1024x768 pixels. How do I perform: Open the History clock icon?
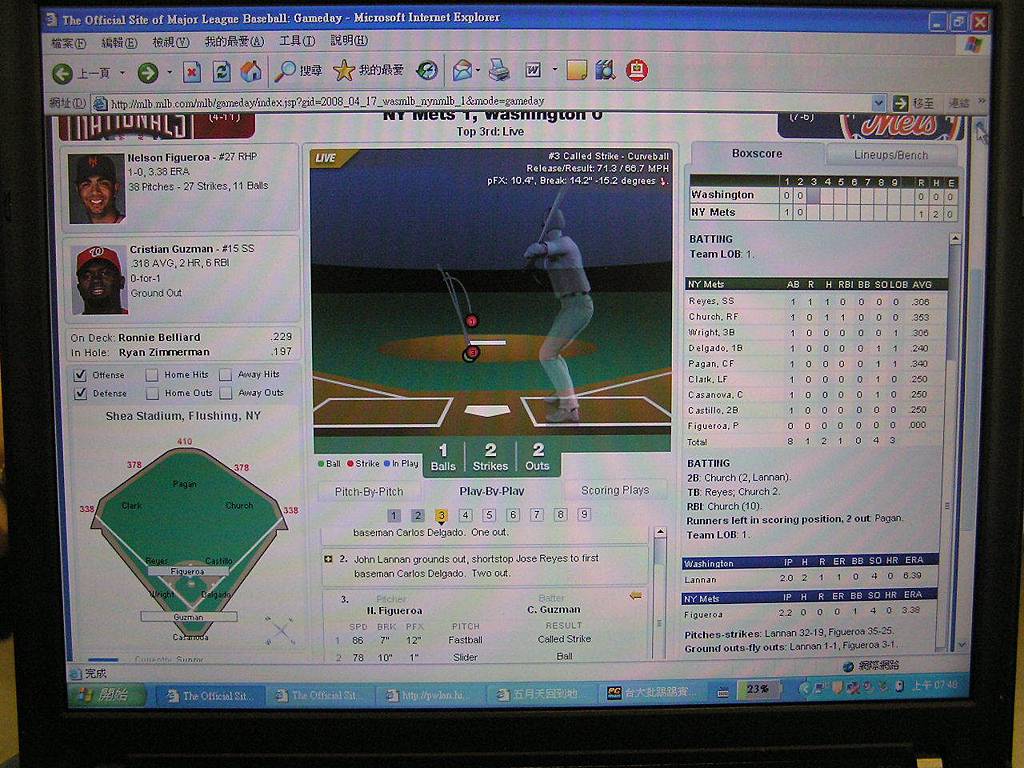427,70
